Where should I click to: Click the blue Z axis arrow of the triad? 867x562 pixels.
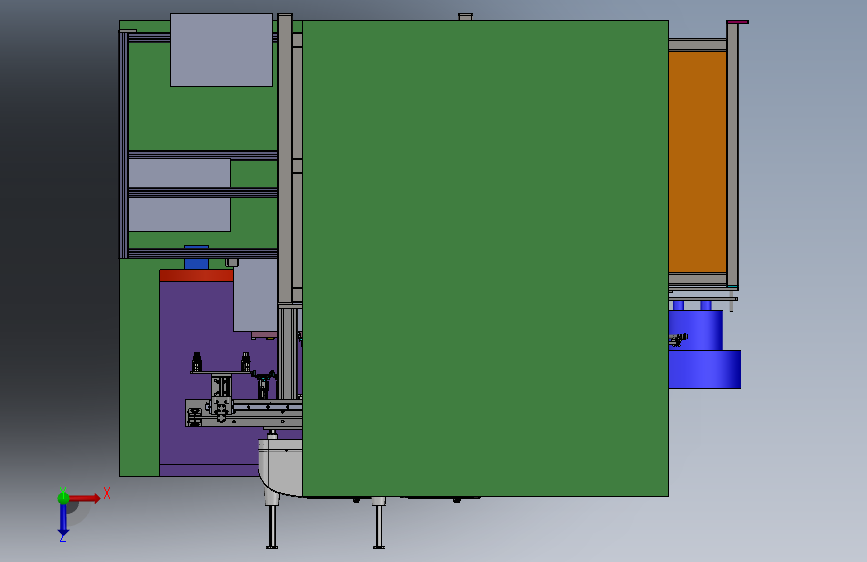[64, 520]
